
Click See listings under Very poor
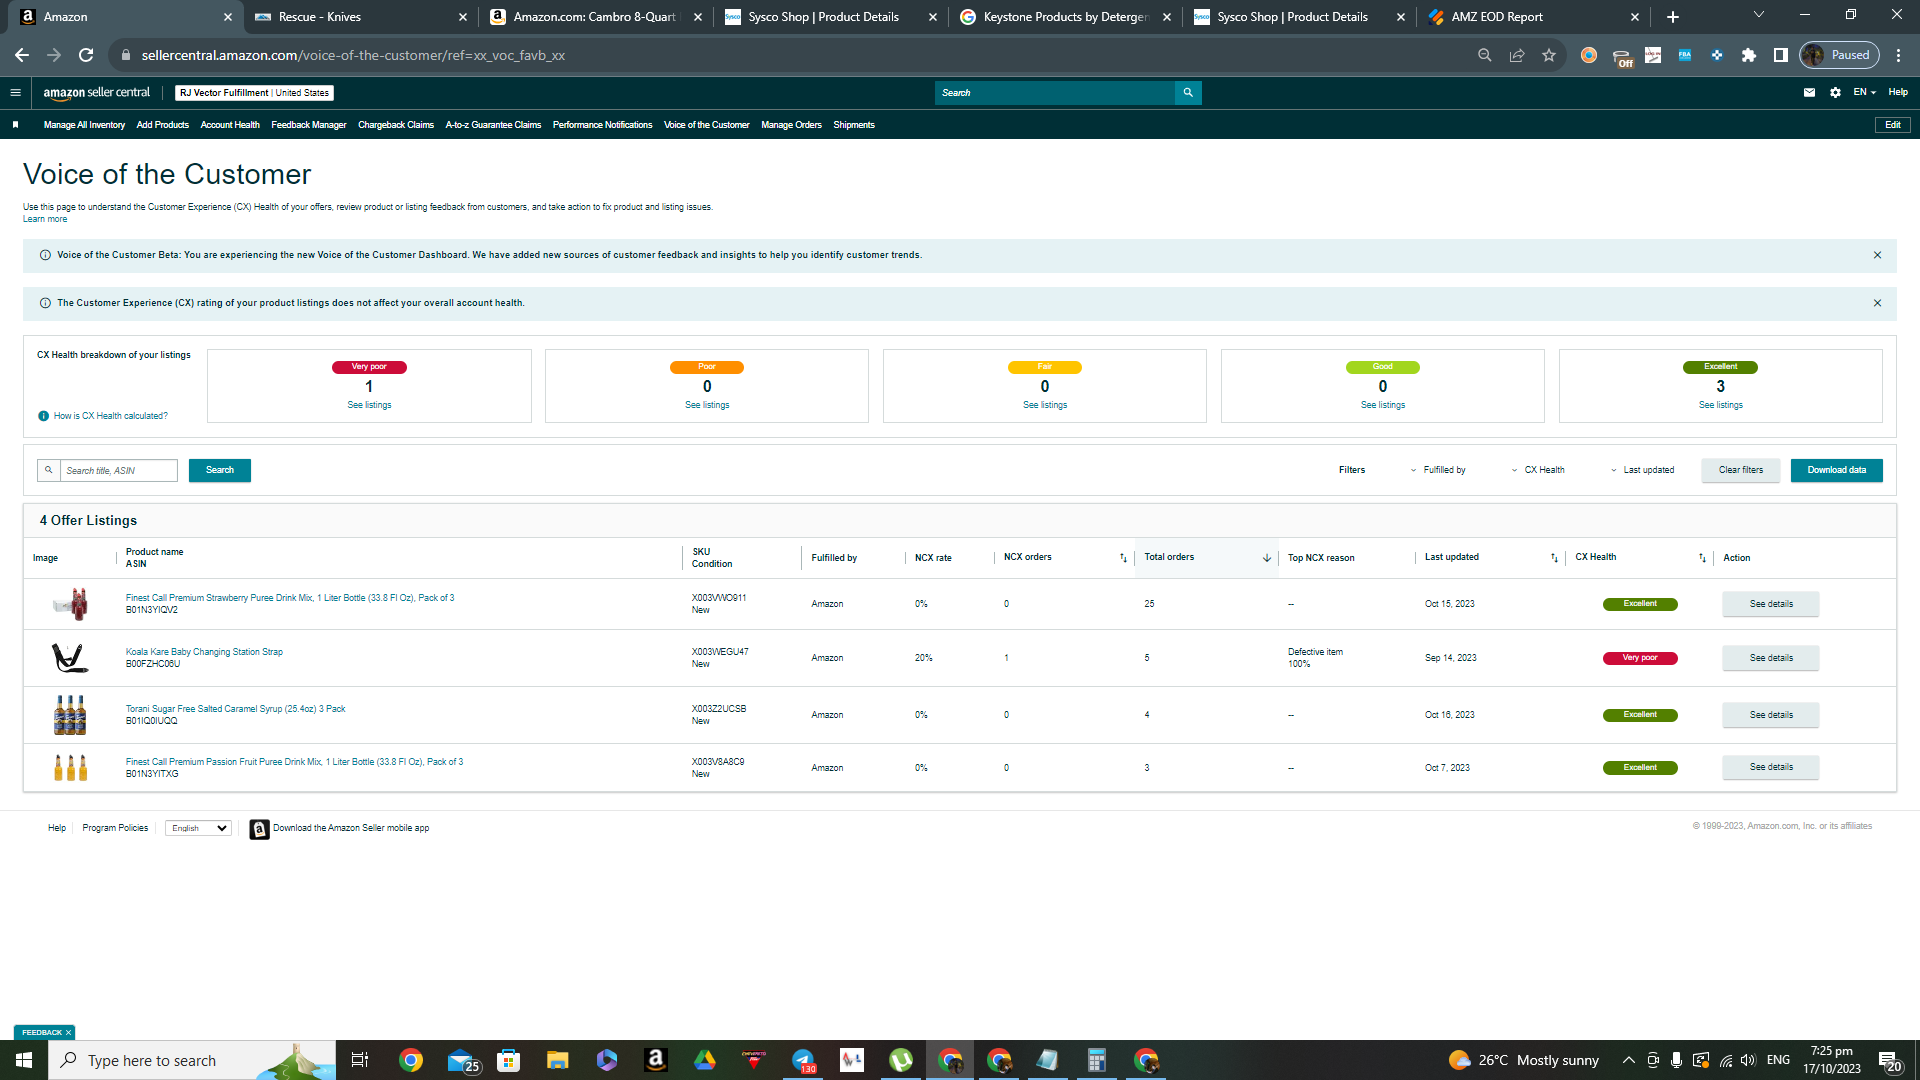(369, 405)
